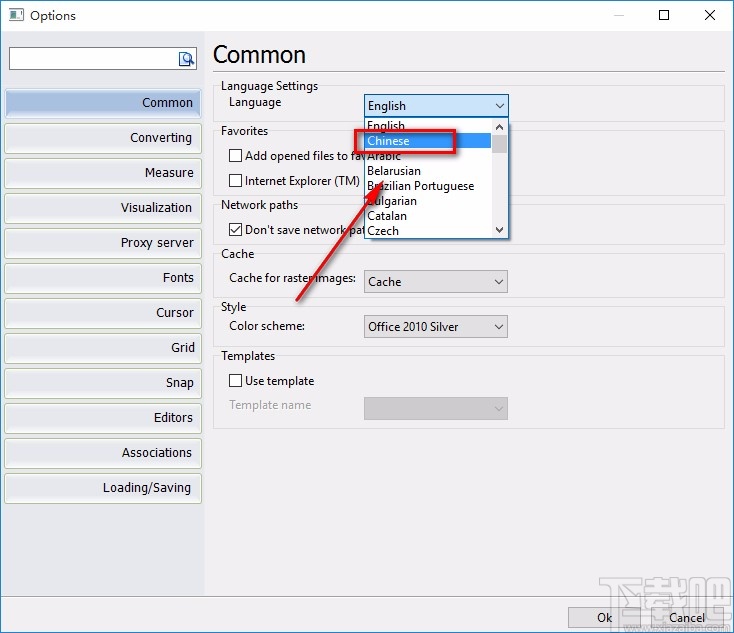This screenshot has width=734, height=633.
Task: Open Proxy server settings
Action: tap(103, 243)
